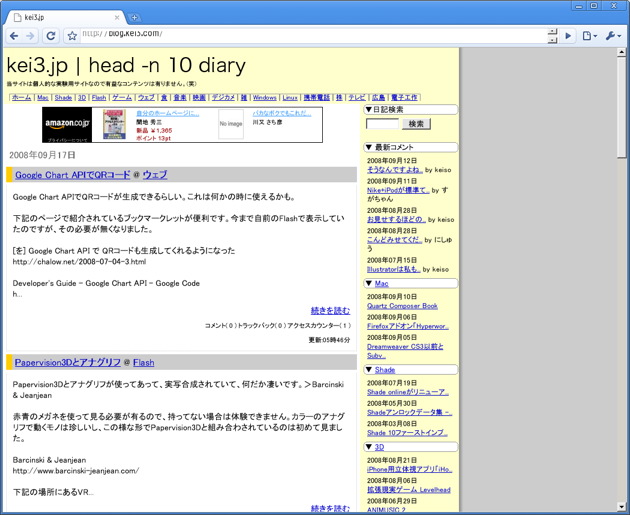Open the Linux category in navigation bar
Viewport: 630px width, 515px height.
[x=291, y=98]
